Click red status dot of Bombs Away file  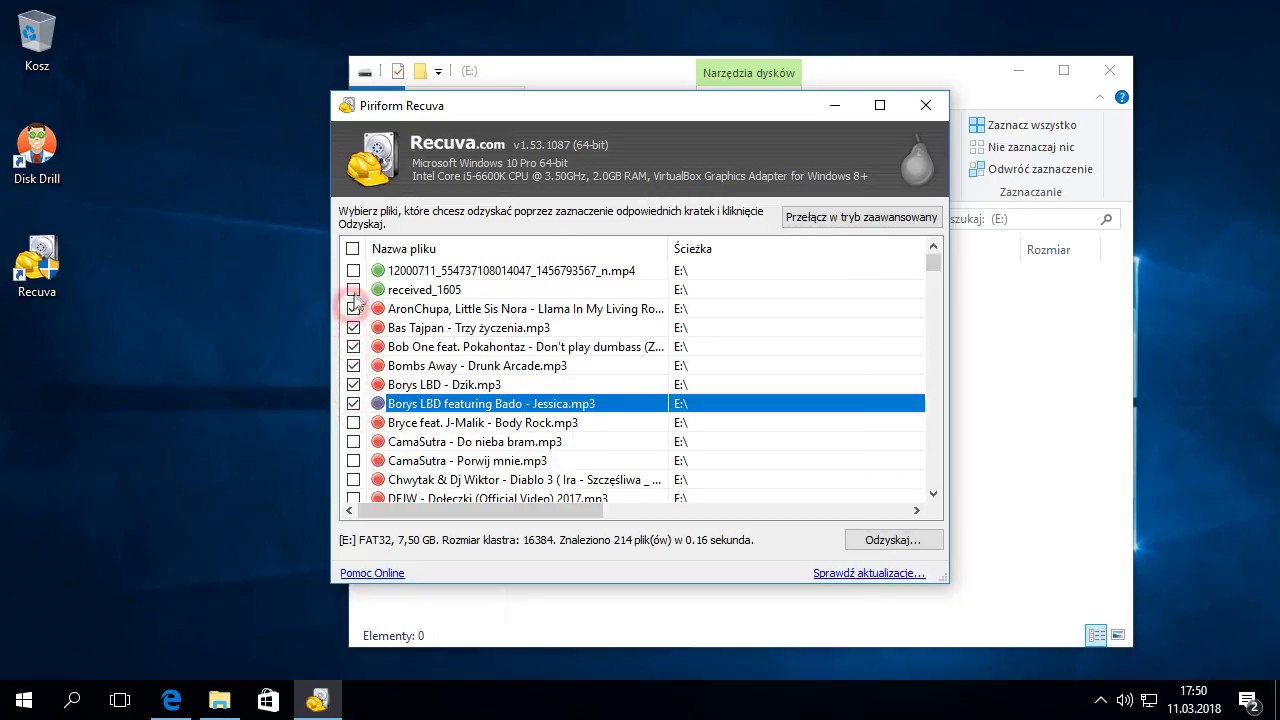[x=378, y=366]
